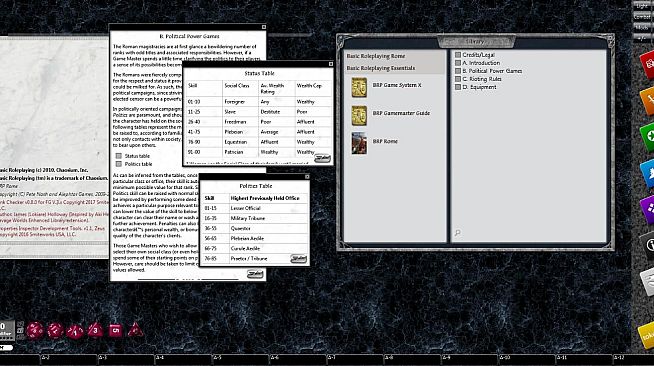
Task: Open the BRP Gamemaster Guide book icon
Action: (359, 115)
